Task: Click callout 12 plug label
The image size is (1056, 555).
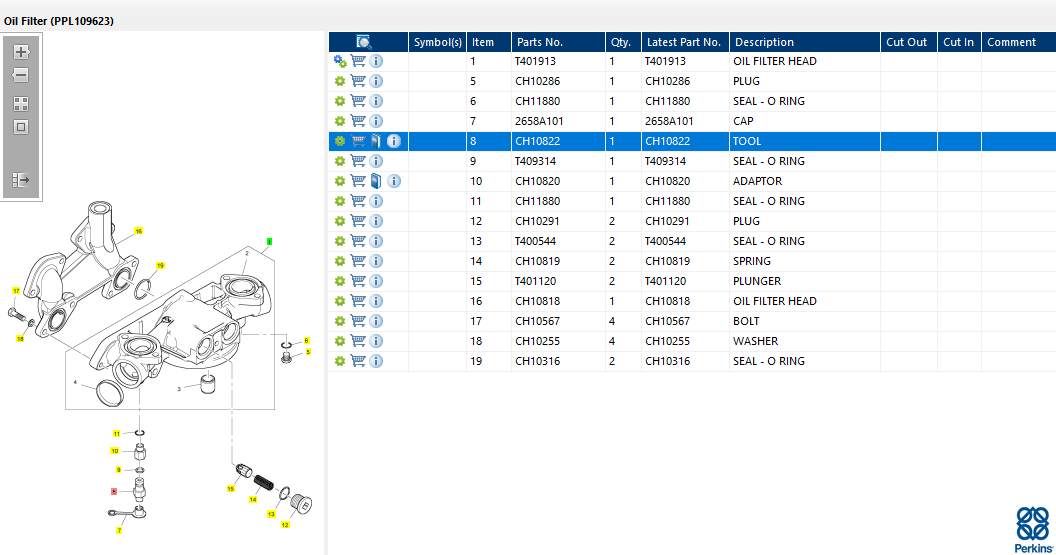Action: tap(285, 525)
